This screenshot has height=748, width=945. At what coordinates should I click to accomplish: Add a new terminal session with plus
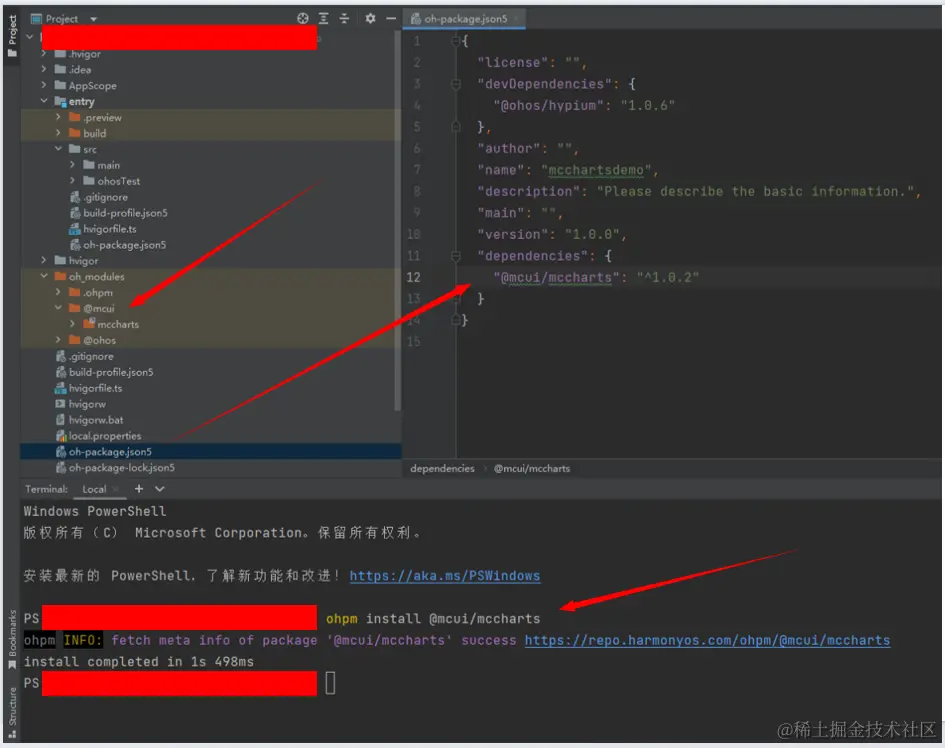click(x=139, y=489)
